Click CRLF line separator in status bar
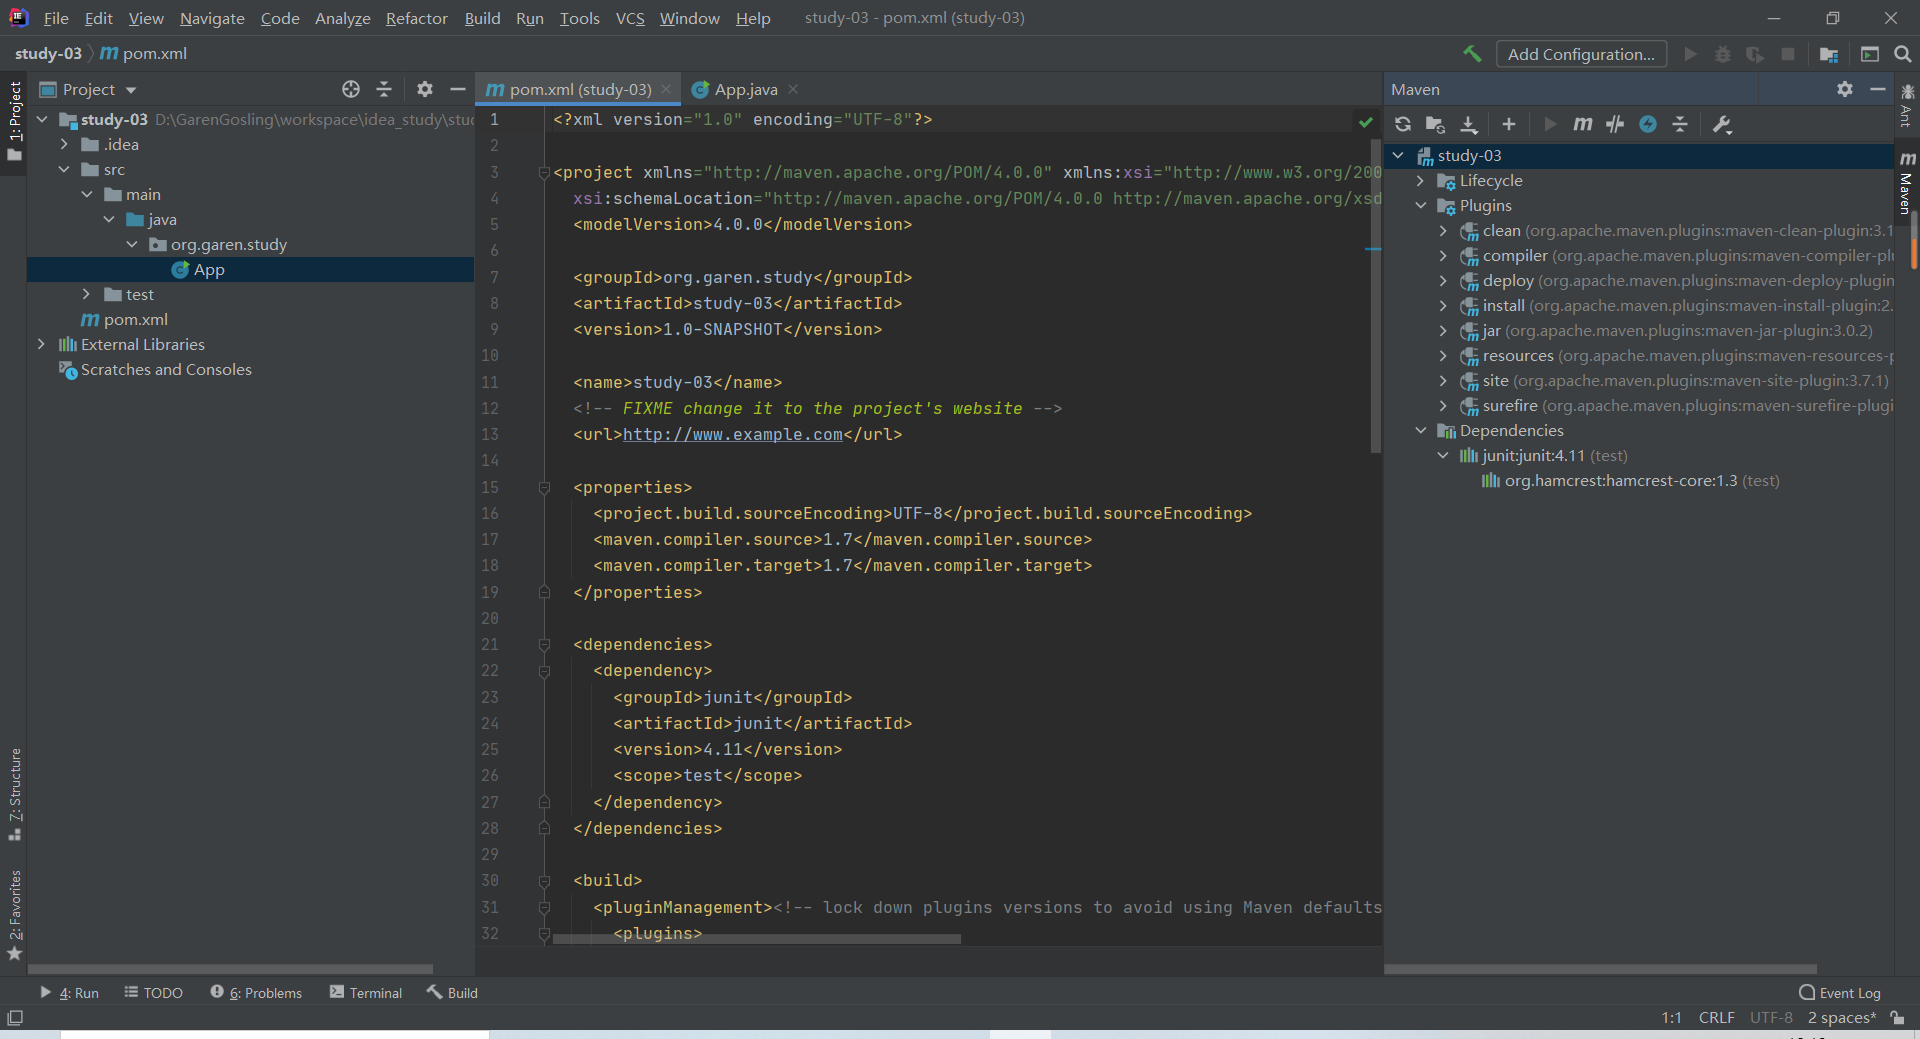The height and width of the screenshot is (1039, 1920). (x=1716, y=1017)
